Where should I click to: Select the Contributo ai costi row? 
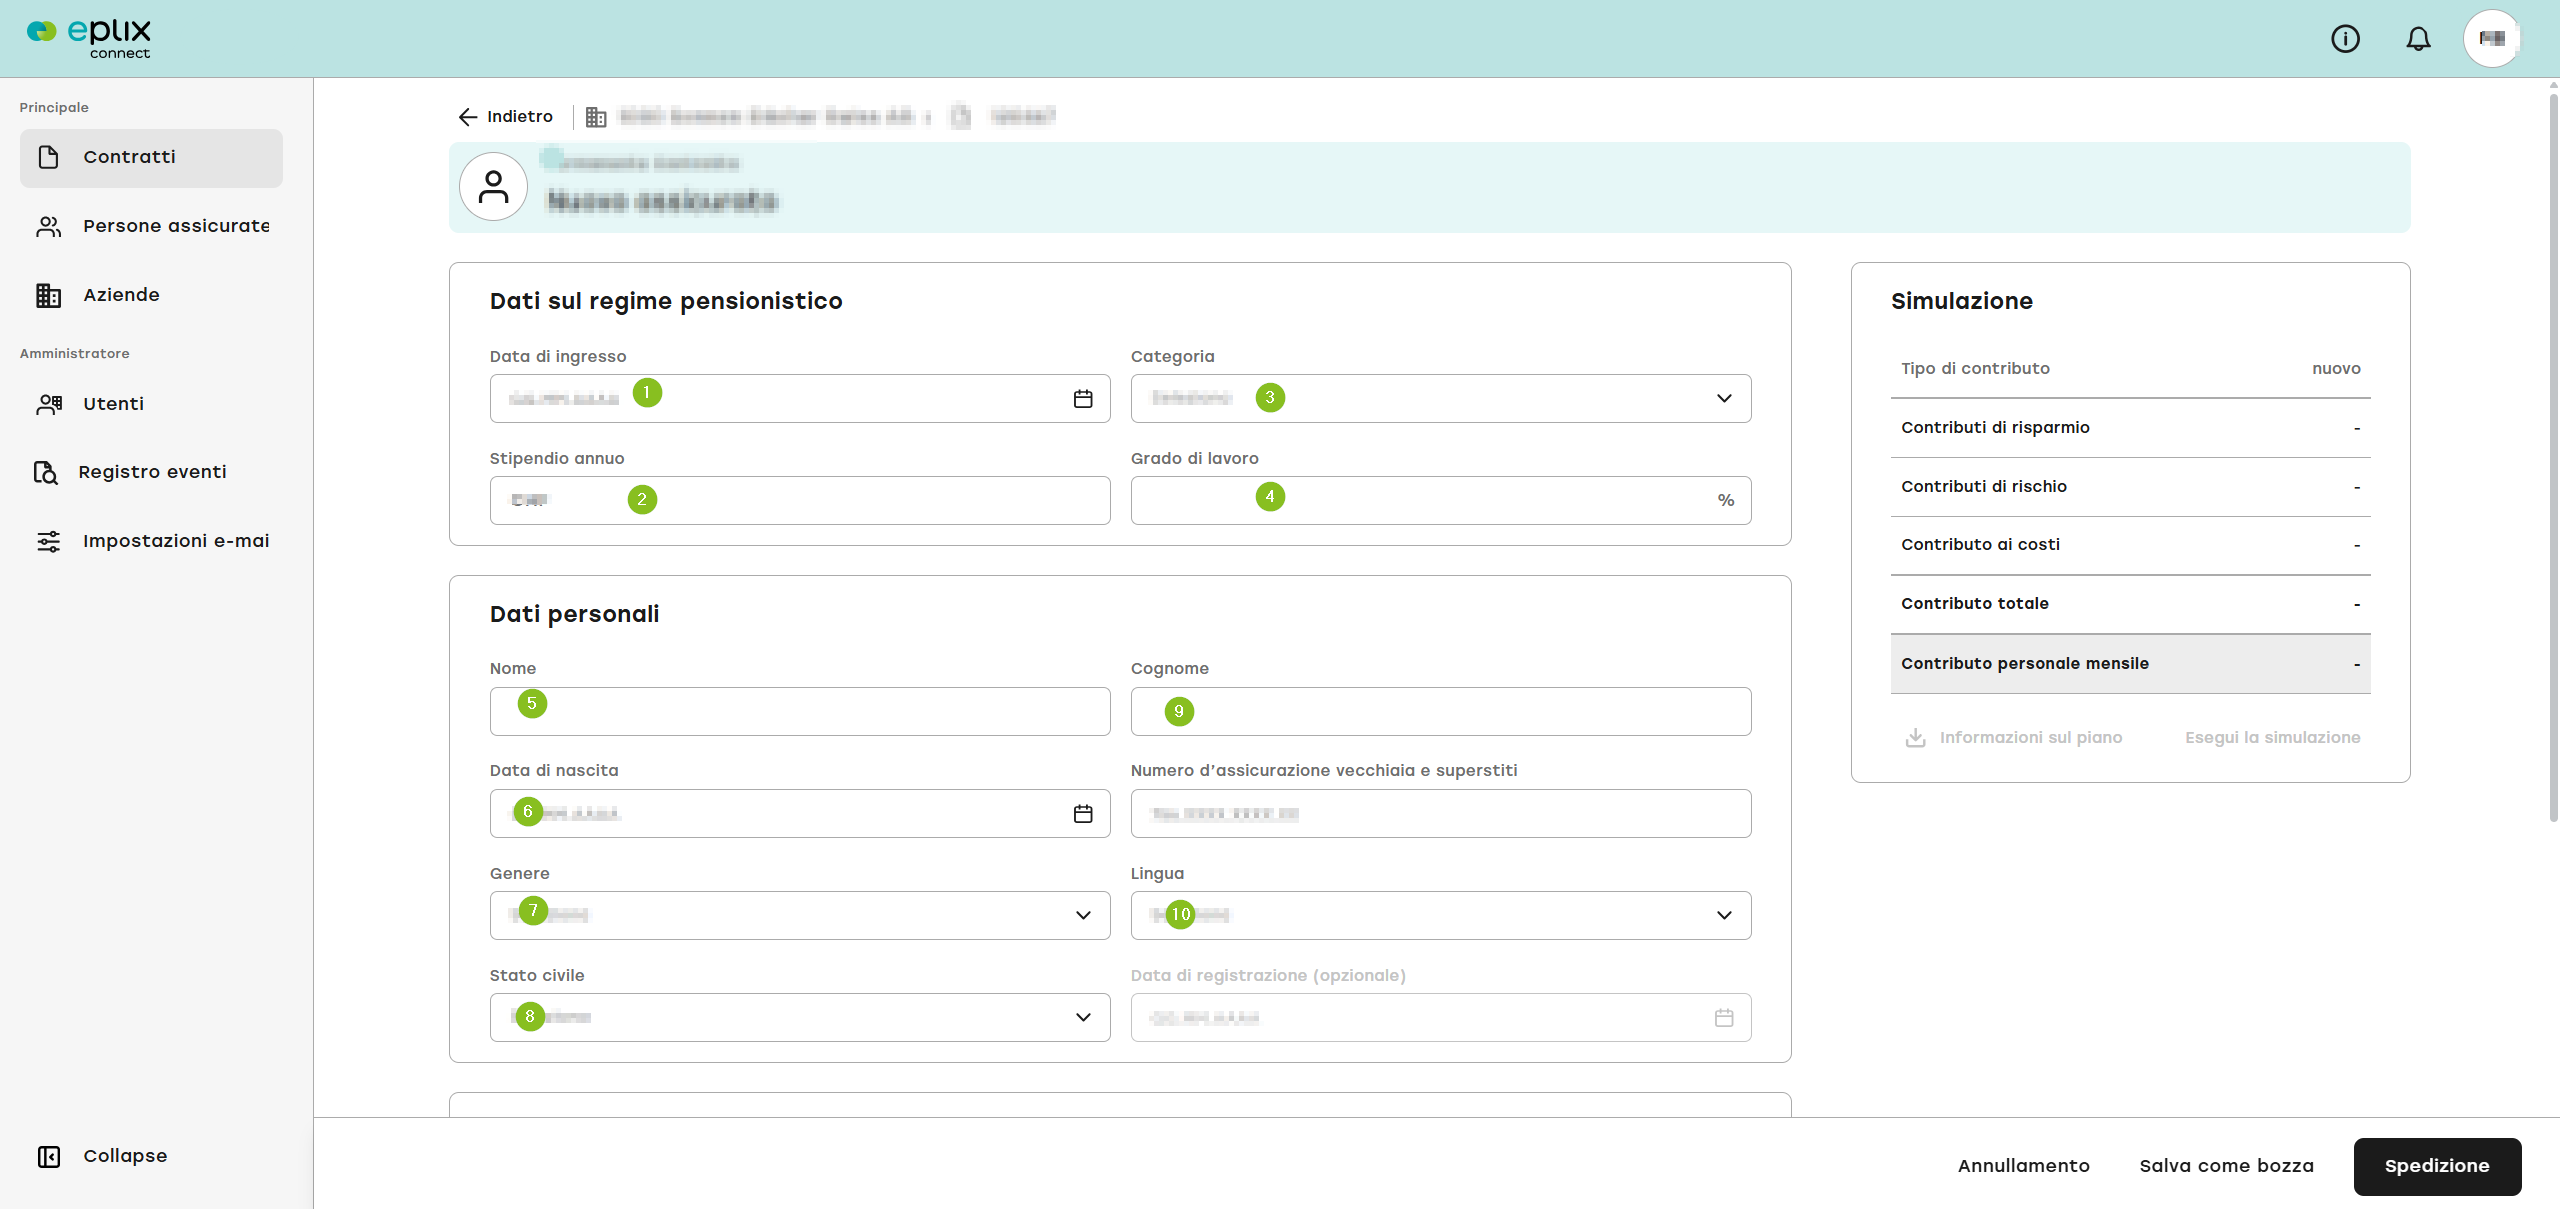click(x=2131, y=545)
